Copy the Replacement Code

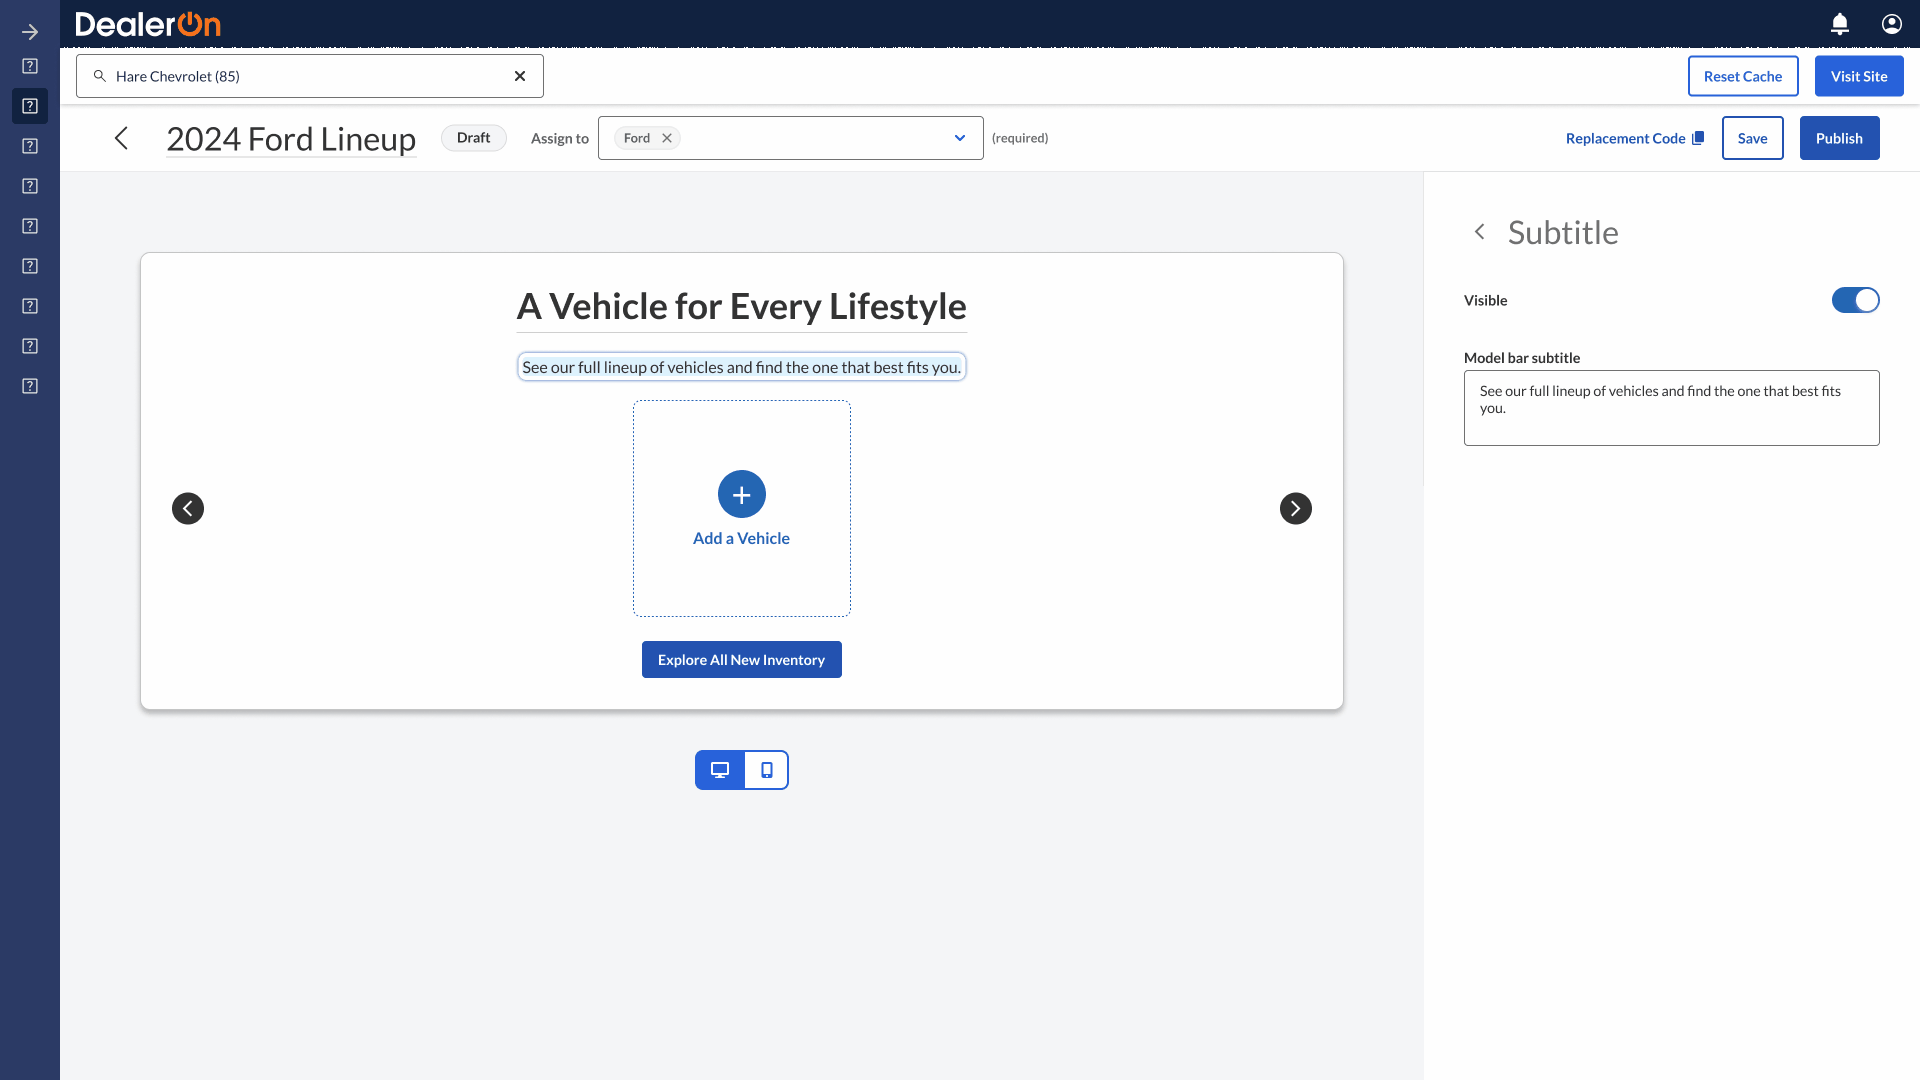click(x=1635, y=138)
